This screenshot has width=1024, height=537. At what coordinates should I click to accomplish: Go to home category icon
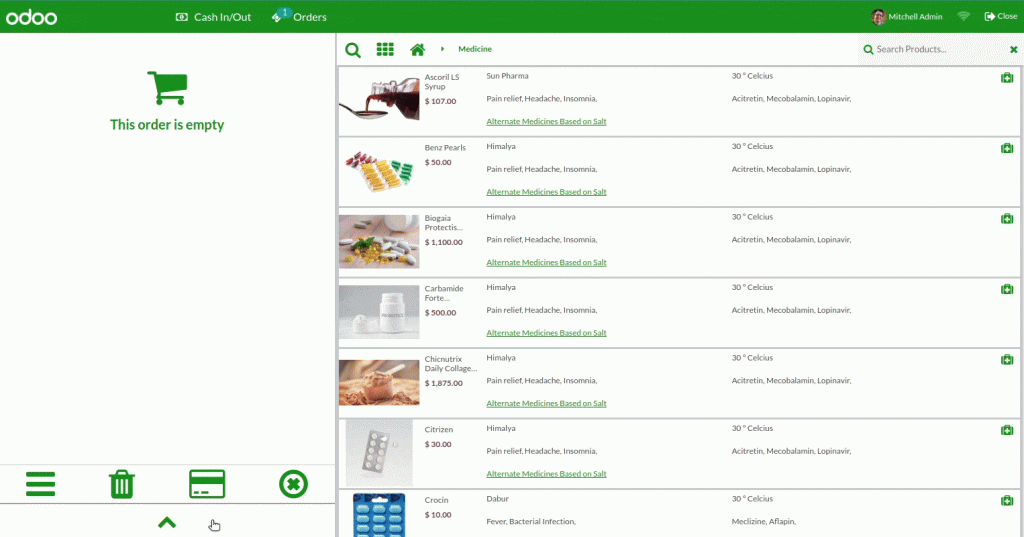417,49
